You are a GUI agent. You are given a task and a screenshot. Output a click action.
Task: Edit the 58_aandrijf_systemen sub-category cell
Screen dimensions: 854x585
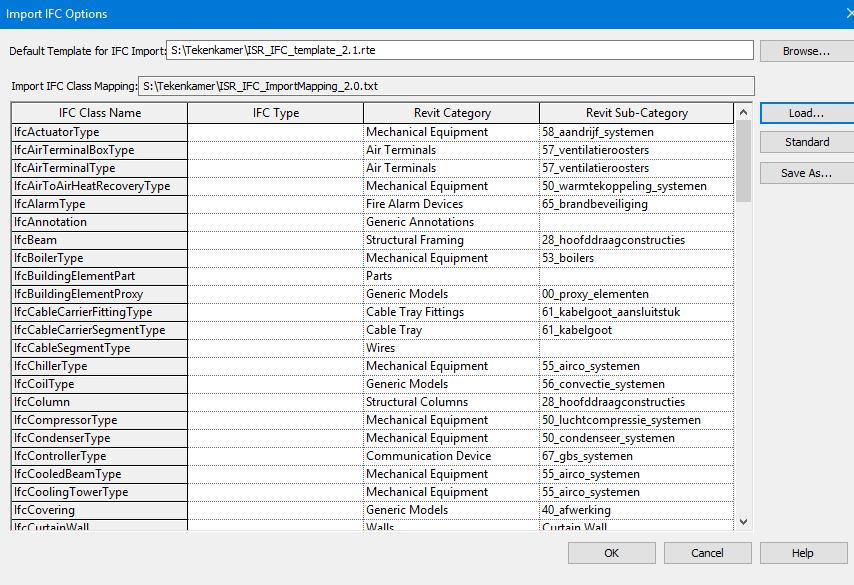(636, 132)
